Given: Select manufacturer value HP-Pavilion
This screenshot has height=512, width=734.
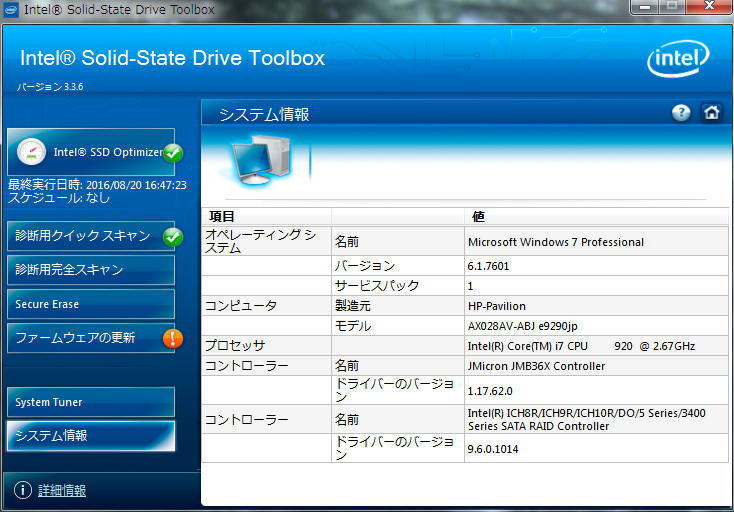Looking at the screenshot, I should pos(596,306).
